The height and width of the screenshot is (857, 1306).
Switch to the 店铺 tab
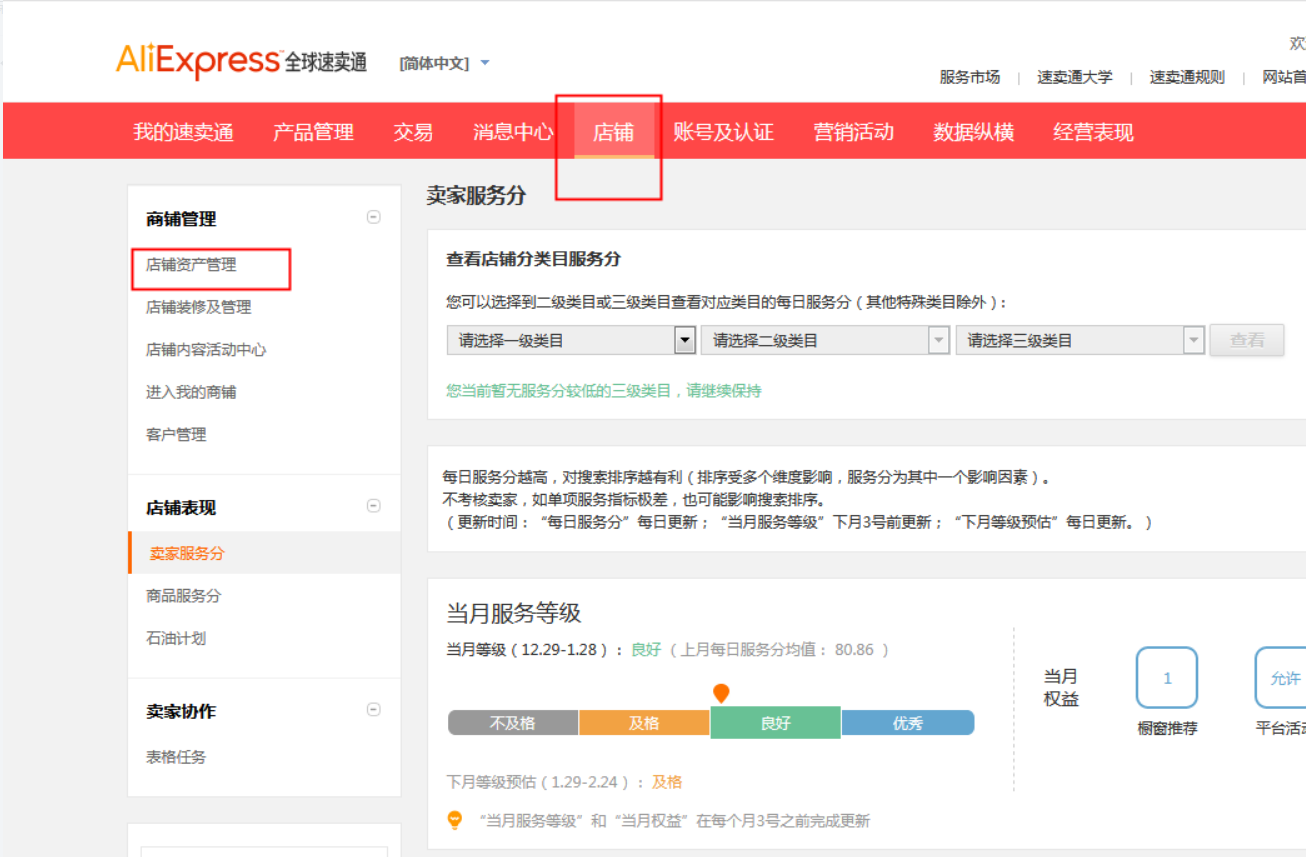point(614,132)
